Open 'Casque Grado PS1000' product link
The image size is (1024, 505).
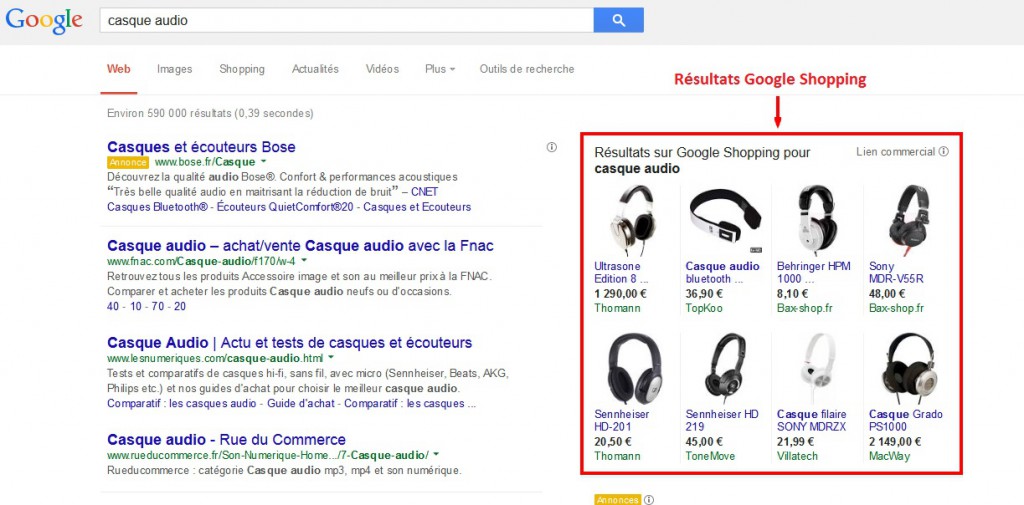(906, 420)
